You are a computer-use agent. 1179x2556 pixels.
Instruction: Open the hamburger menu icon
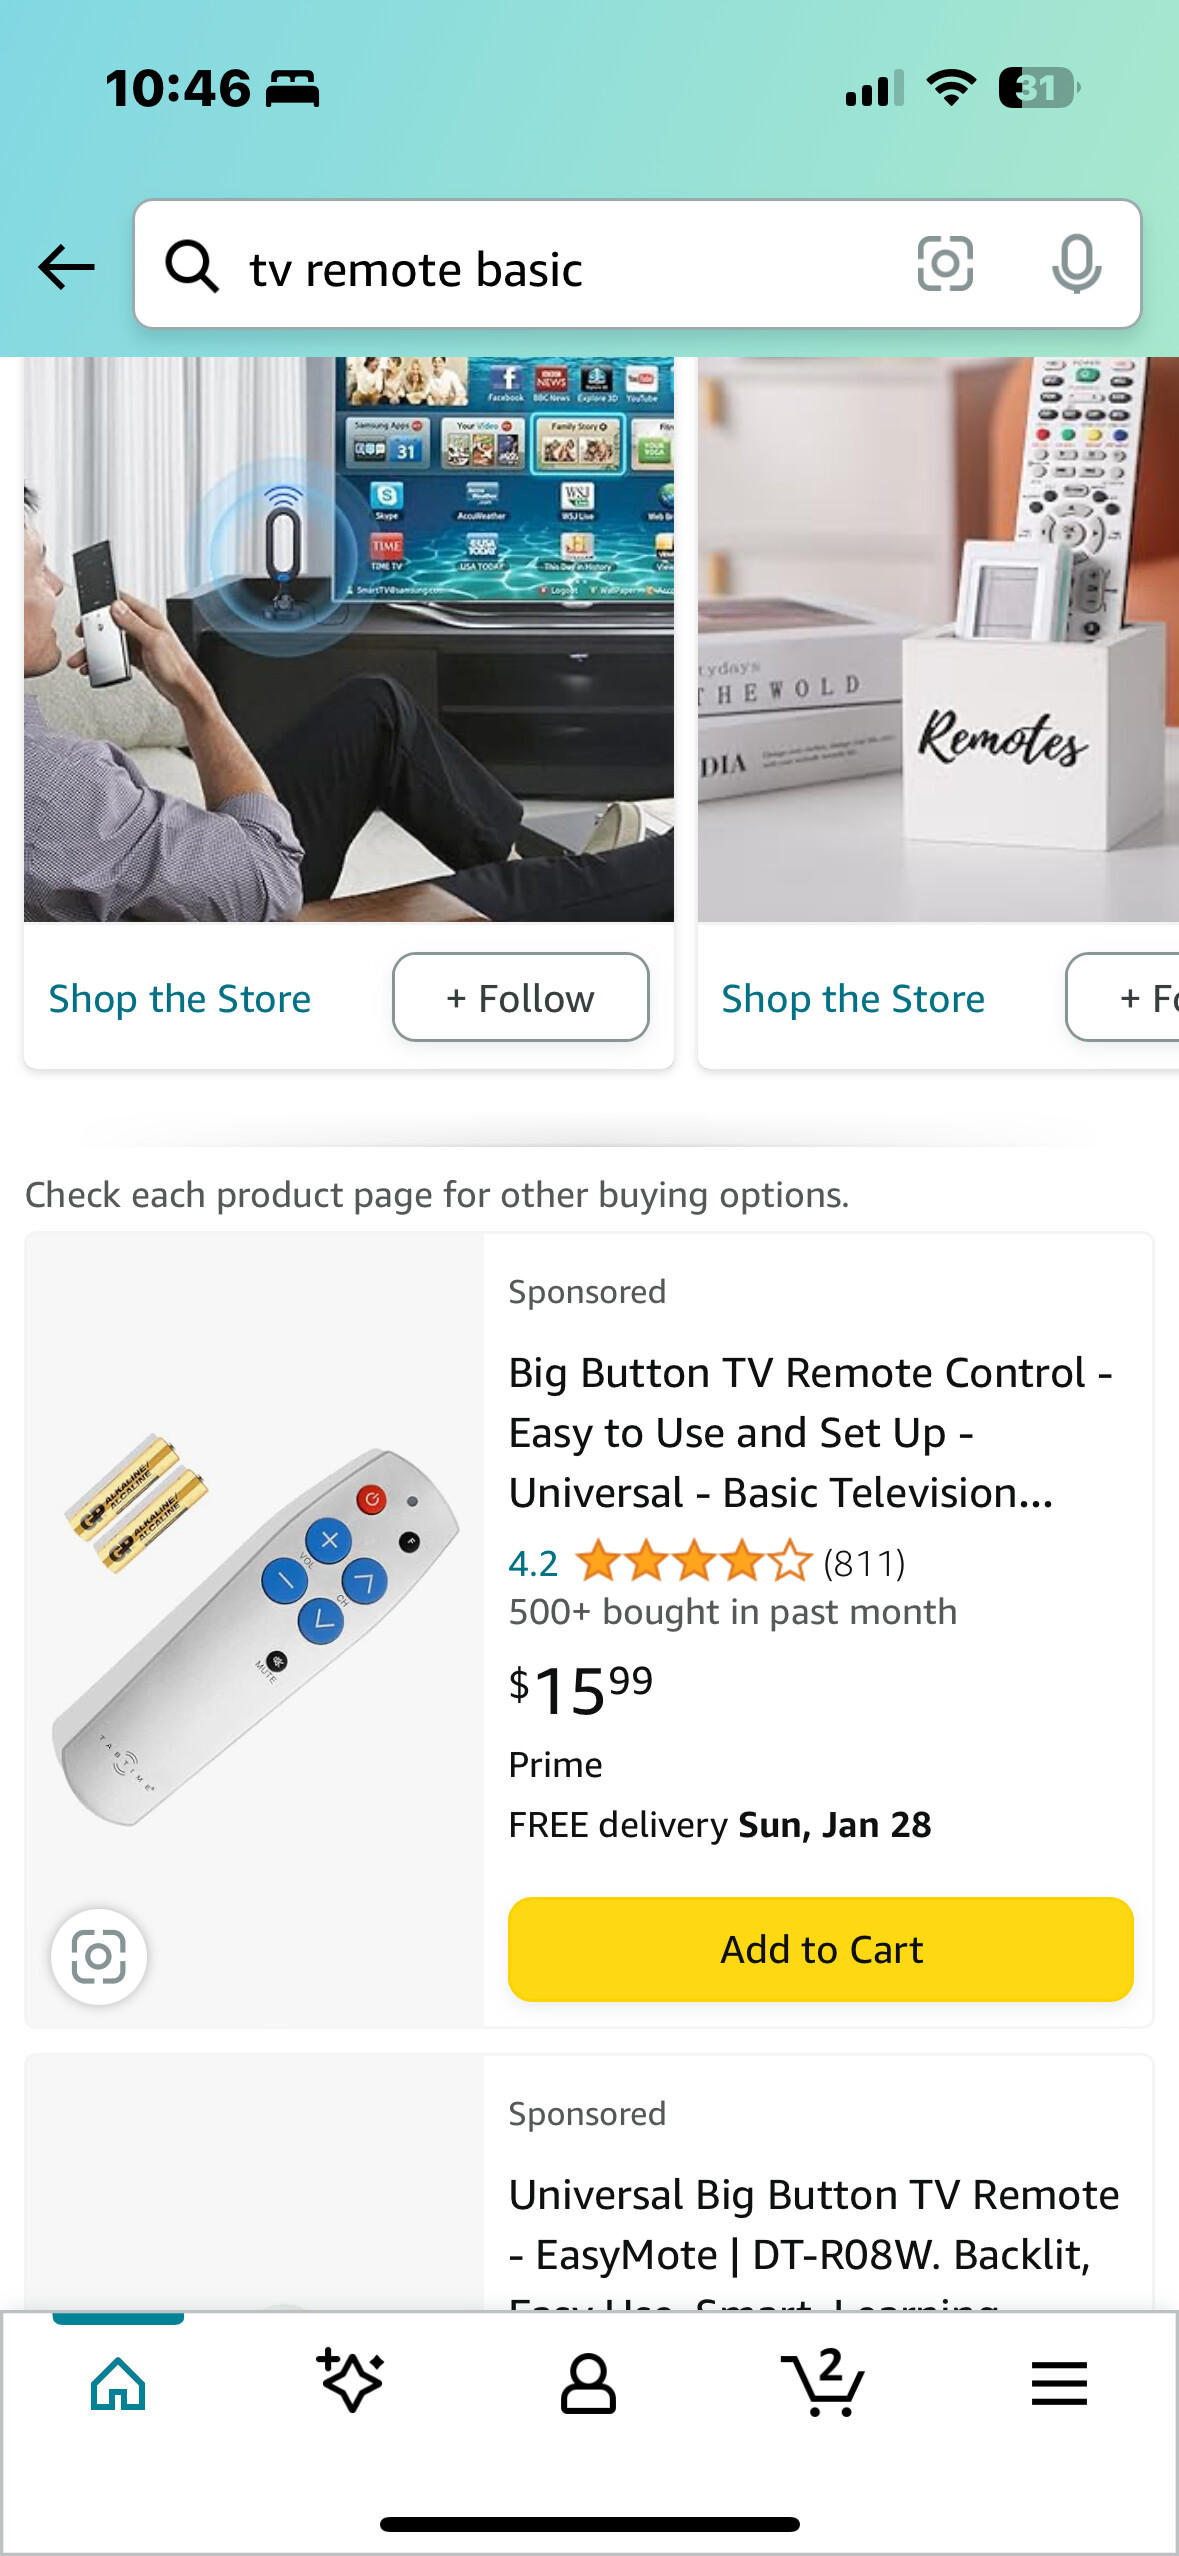1059,2383
